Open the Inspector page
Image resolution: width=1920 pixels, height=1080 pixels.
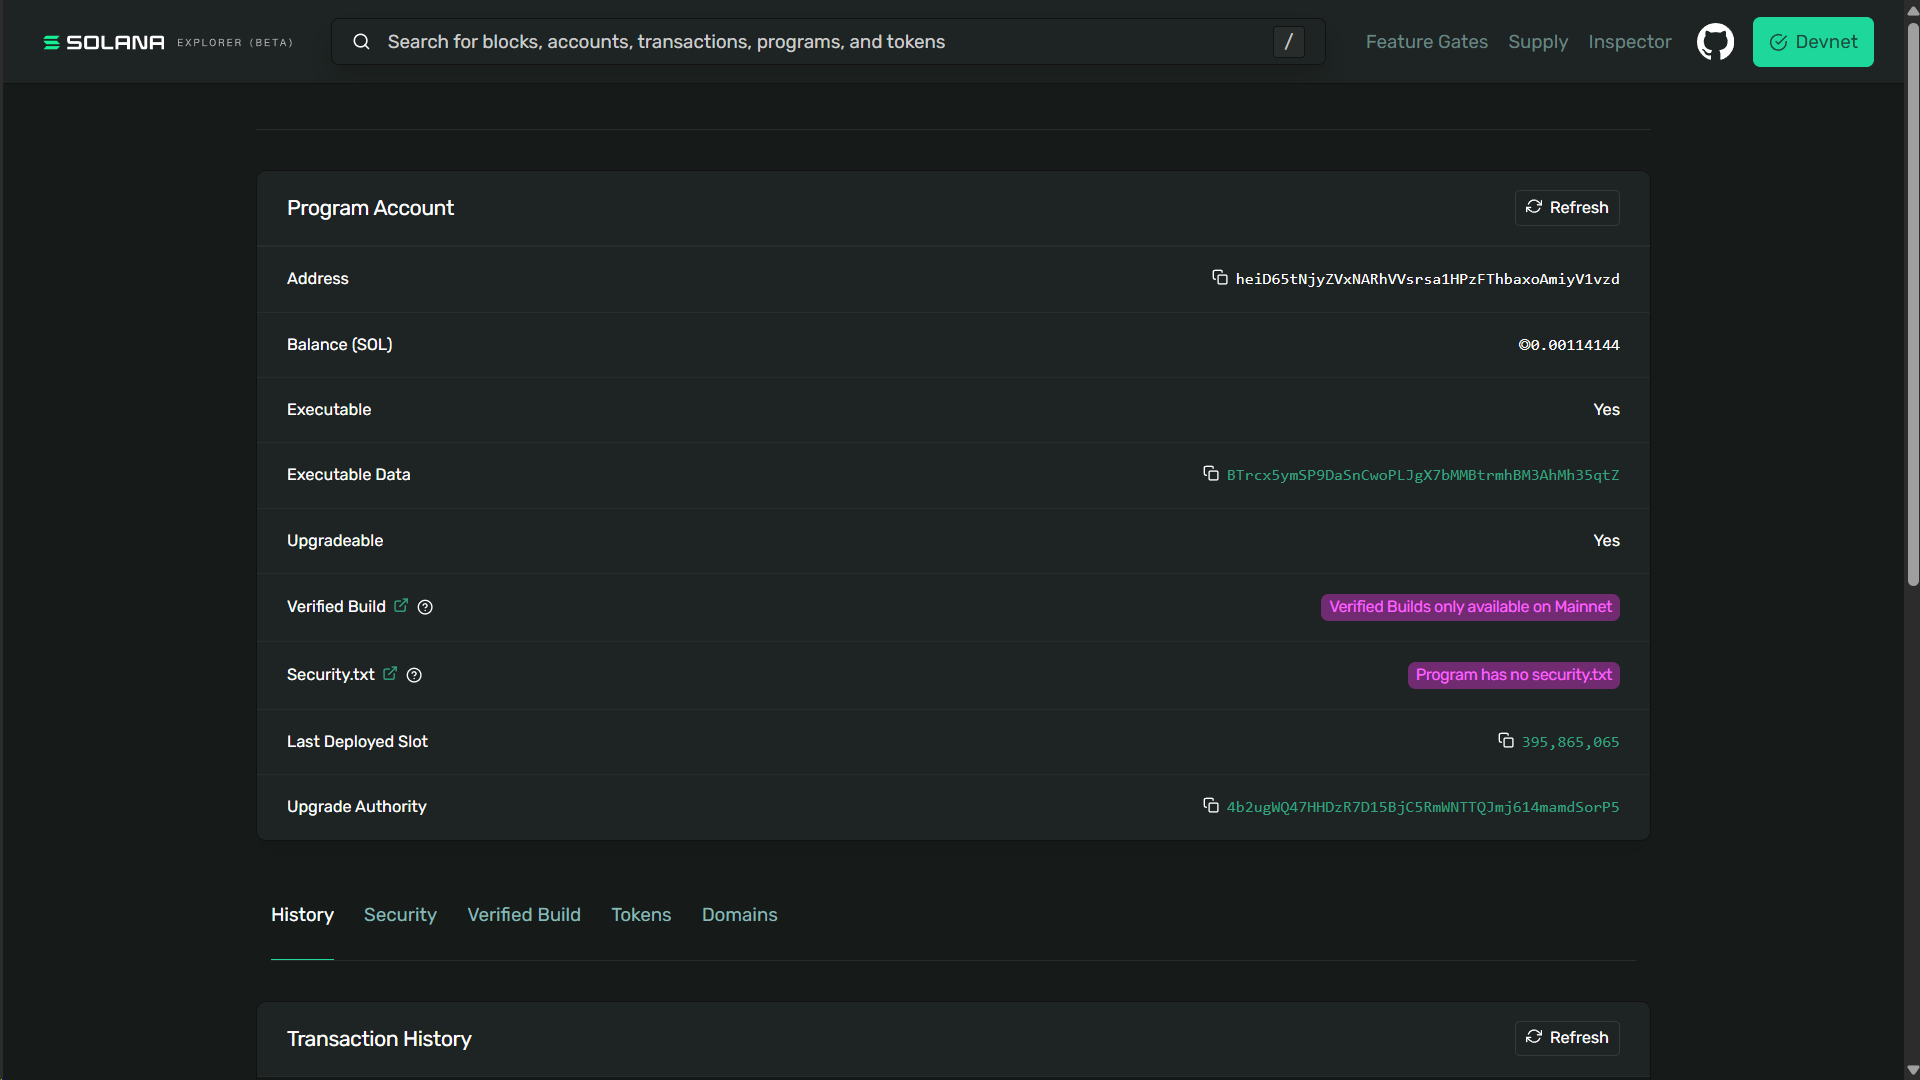coord(1629,42)
